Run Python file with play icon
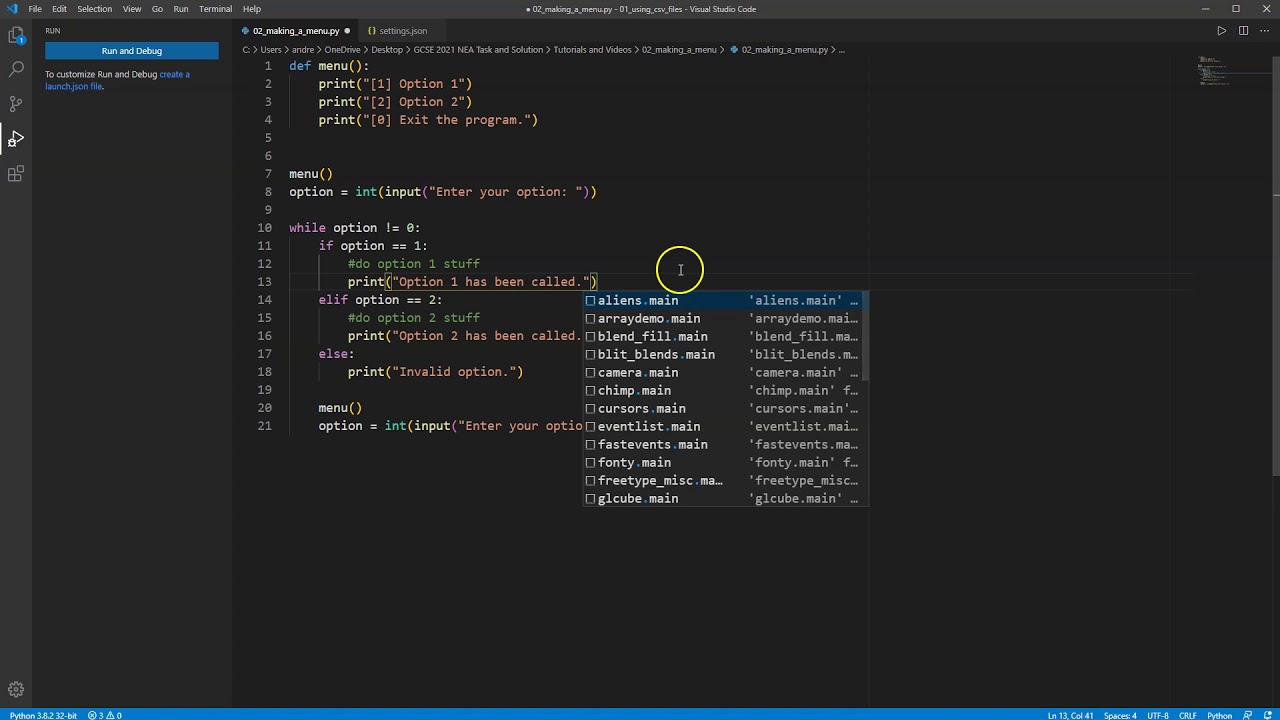 pyautogui.click(x=1221, y=31)
